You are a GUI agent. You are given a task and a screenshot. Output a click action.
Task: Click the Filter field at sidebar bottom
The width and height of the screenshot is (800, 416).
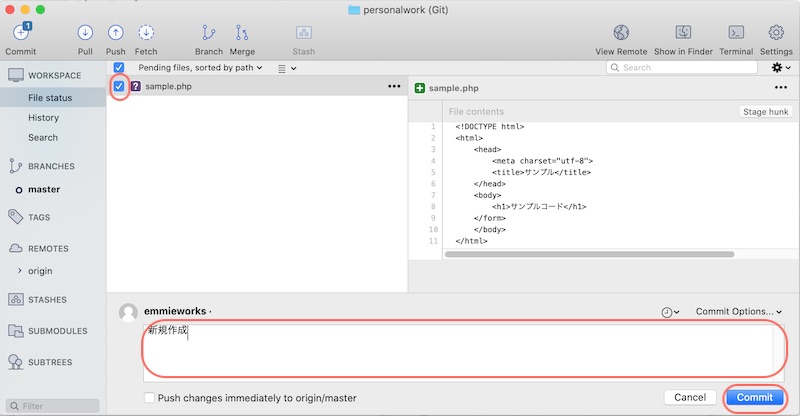[x=53, y=406]
